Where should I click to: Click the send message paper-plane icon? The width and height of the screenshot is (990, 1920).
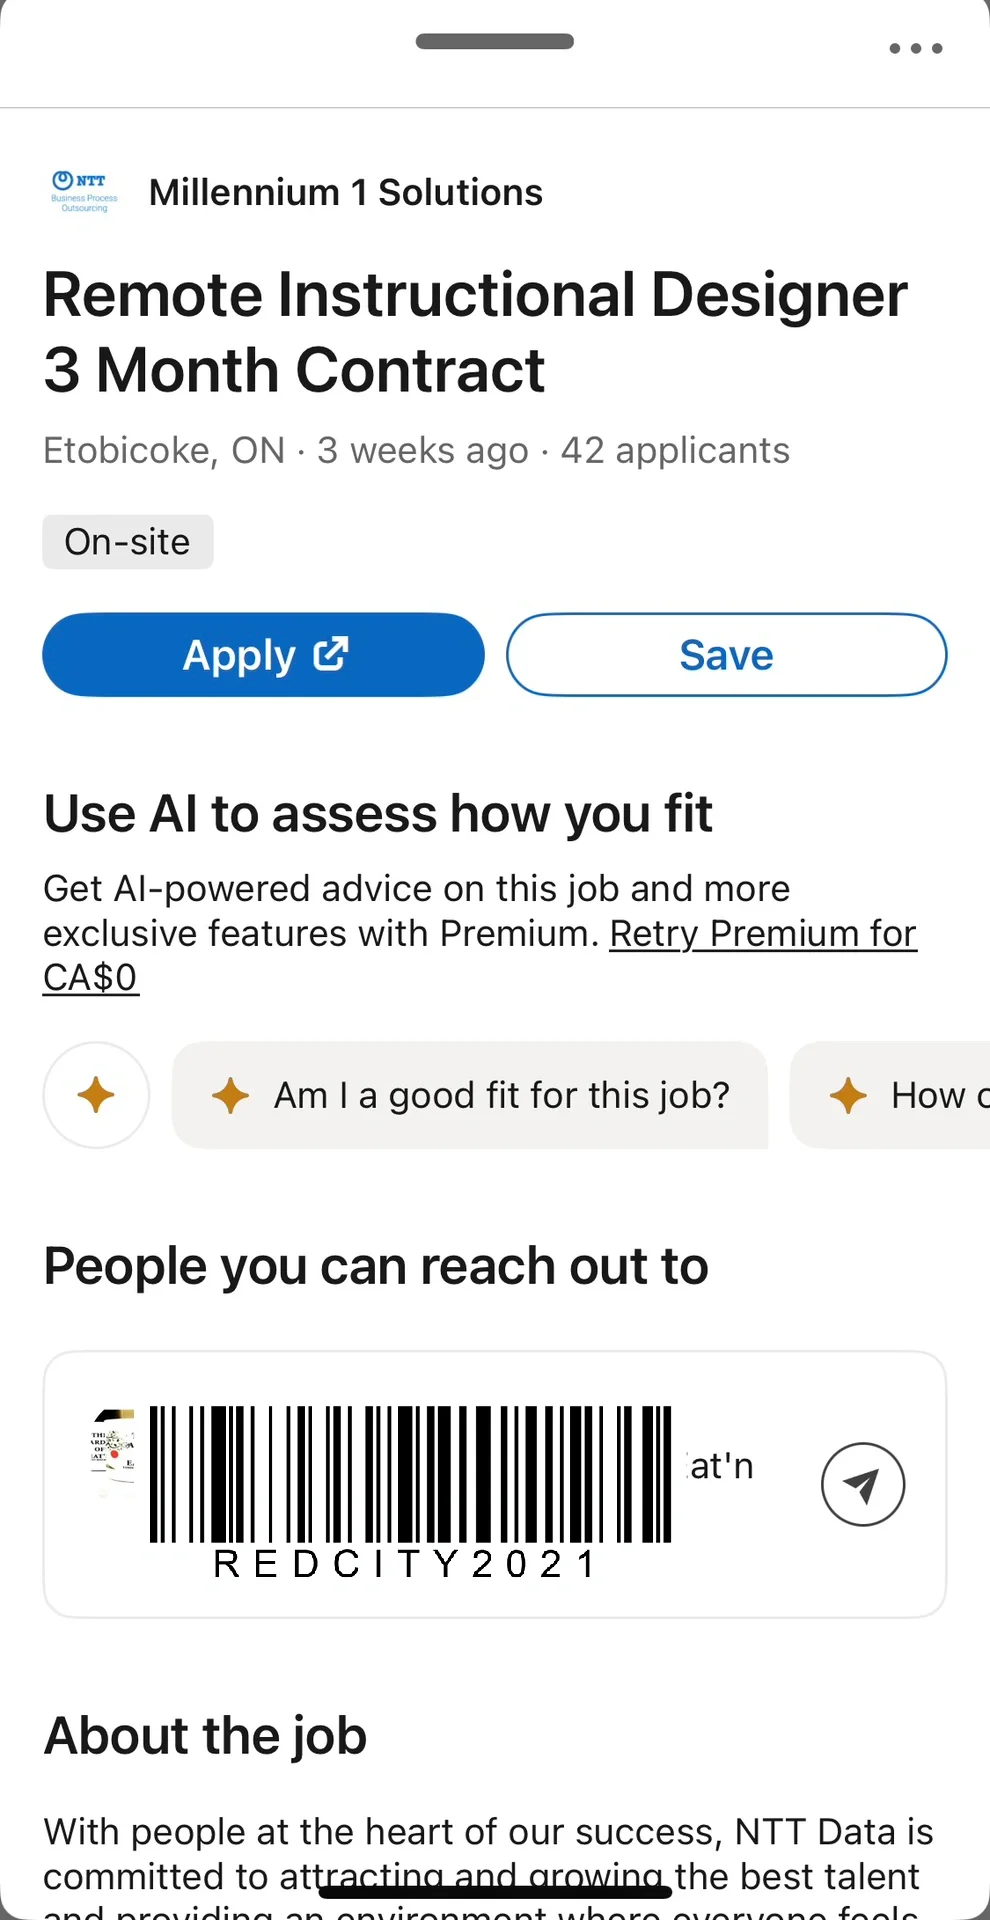tap(863, 1484)
